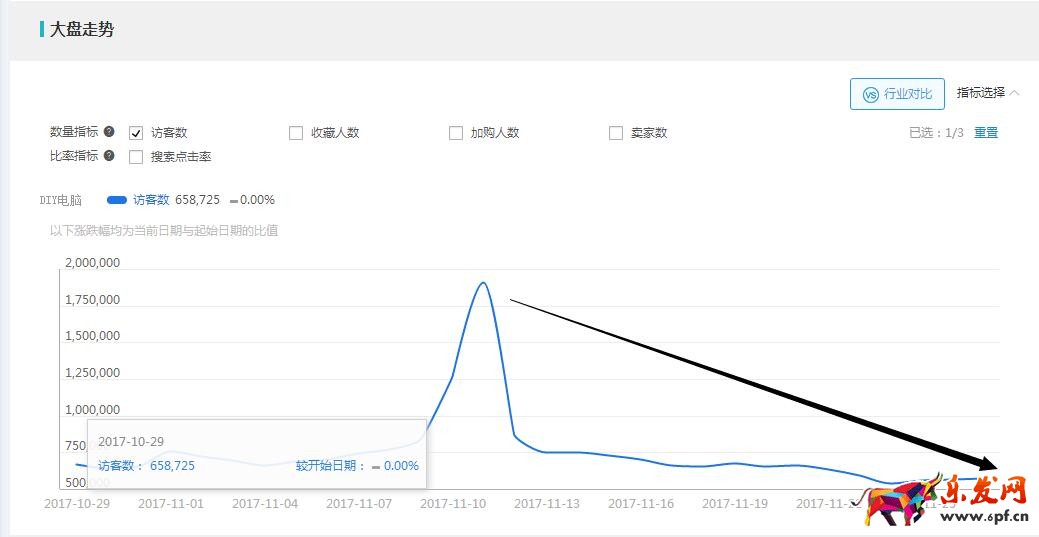Click the 指标选择 chevron arrow
This screenshot has height=537, width=1039.
point(1015,93)
